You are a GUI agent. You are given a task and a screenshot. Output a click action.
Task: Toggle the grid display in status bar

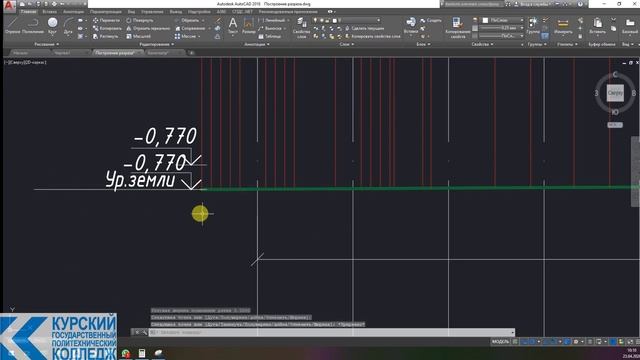coord(516,342)
